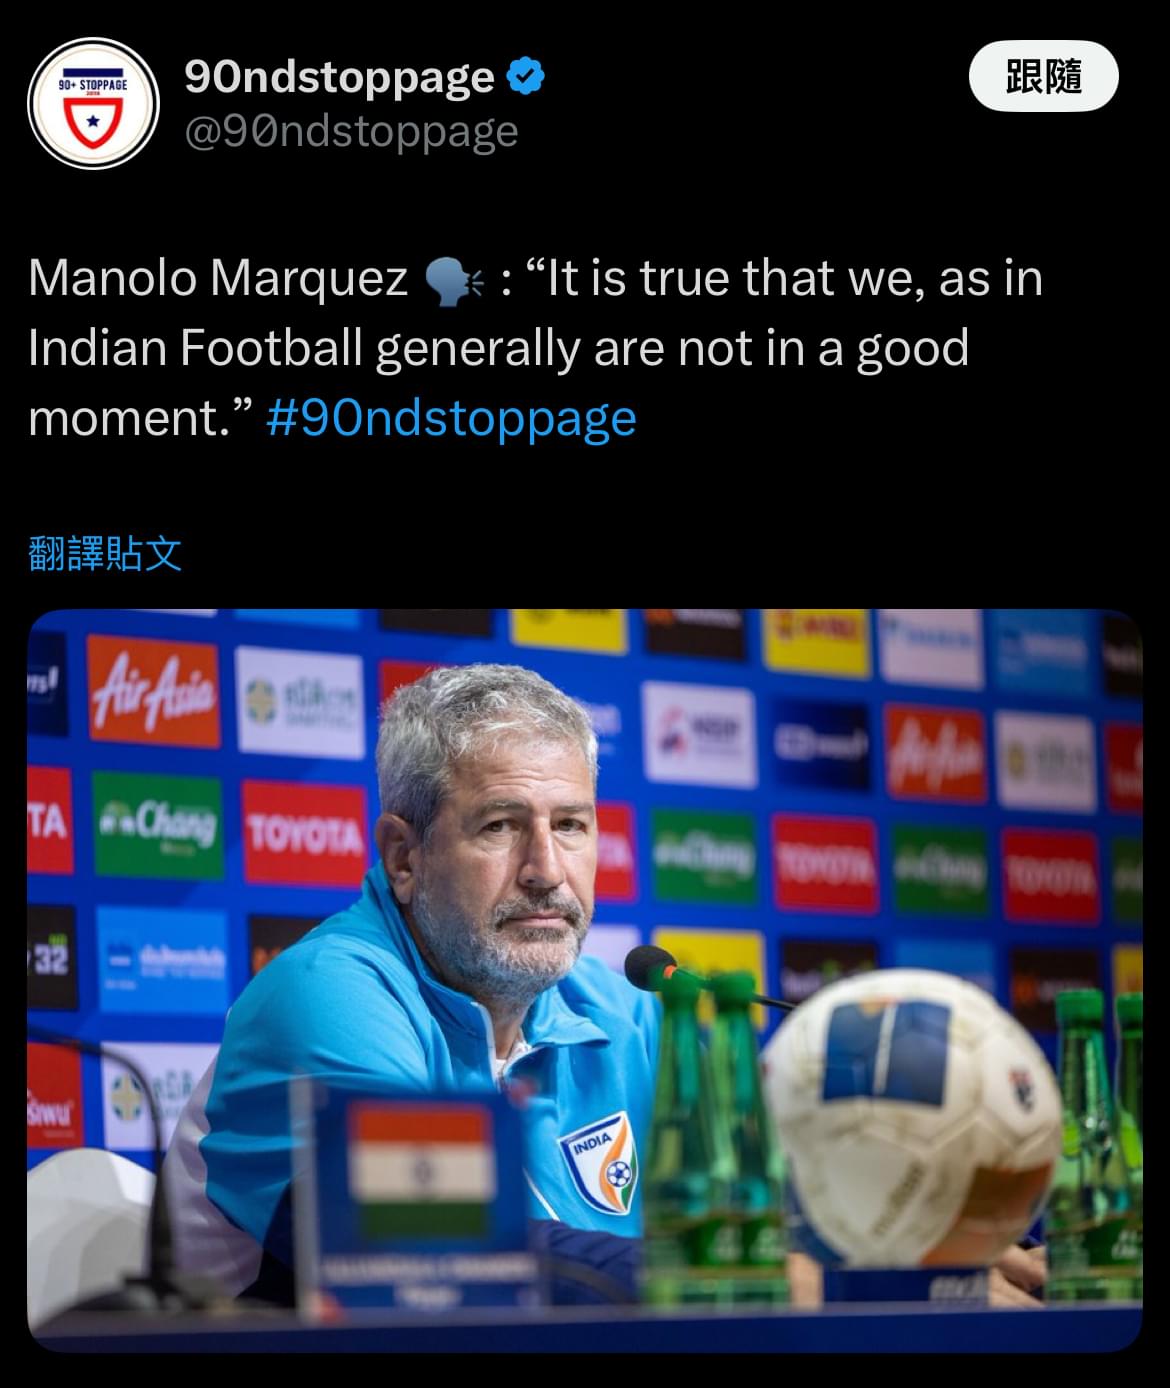Click the Manolo Marquez name in the tweet
Viewport: 1170px width, 1388px height.
pos(218,278)
